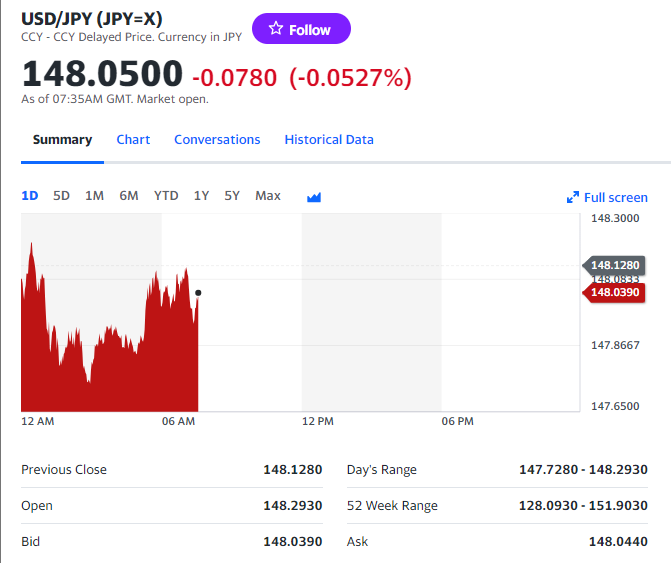Show the YTD chart range
Screen dimensions: 671x563
(x=166, y=196)
